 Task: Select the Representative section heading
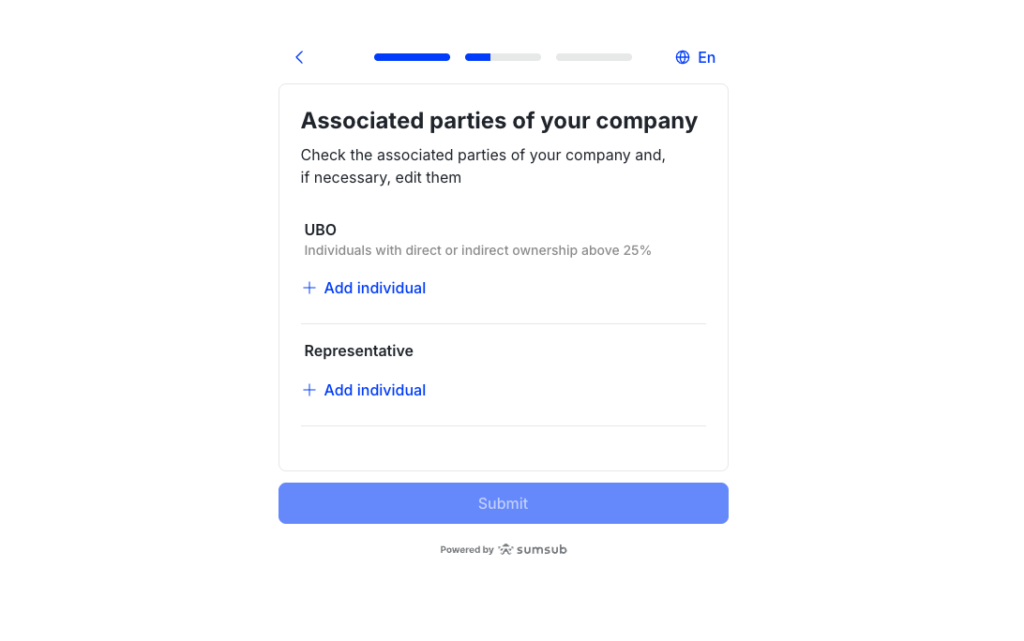tap(359, 351)
